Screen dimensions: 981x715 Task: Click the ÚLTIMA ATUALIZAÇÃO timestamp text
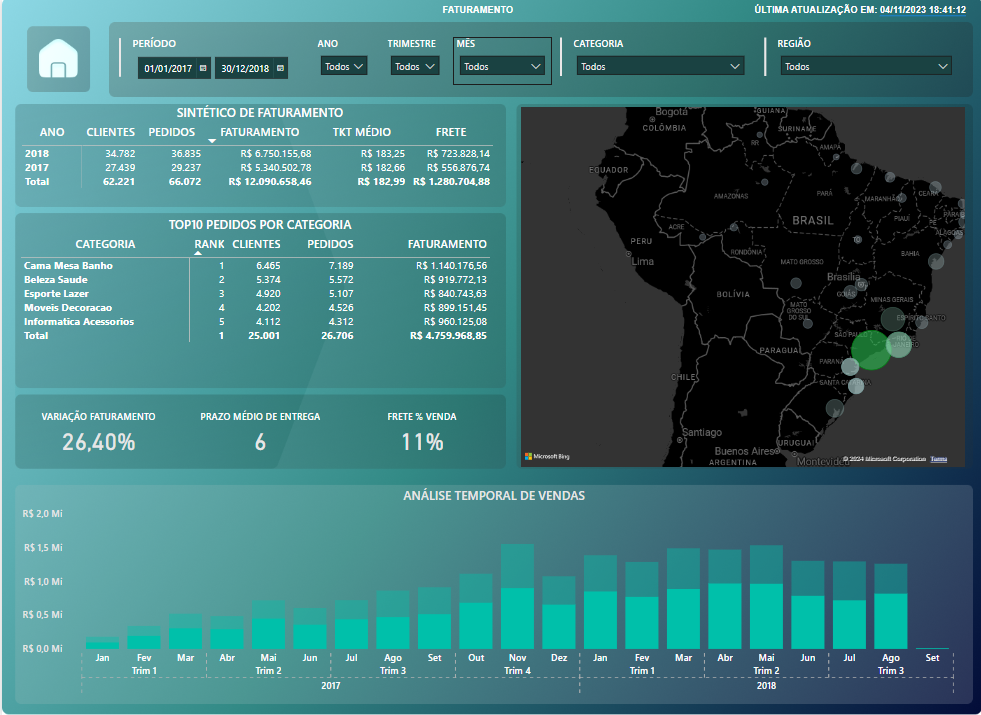click(860, 9)
